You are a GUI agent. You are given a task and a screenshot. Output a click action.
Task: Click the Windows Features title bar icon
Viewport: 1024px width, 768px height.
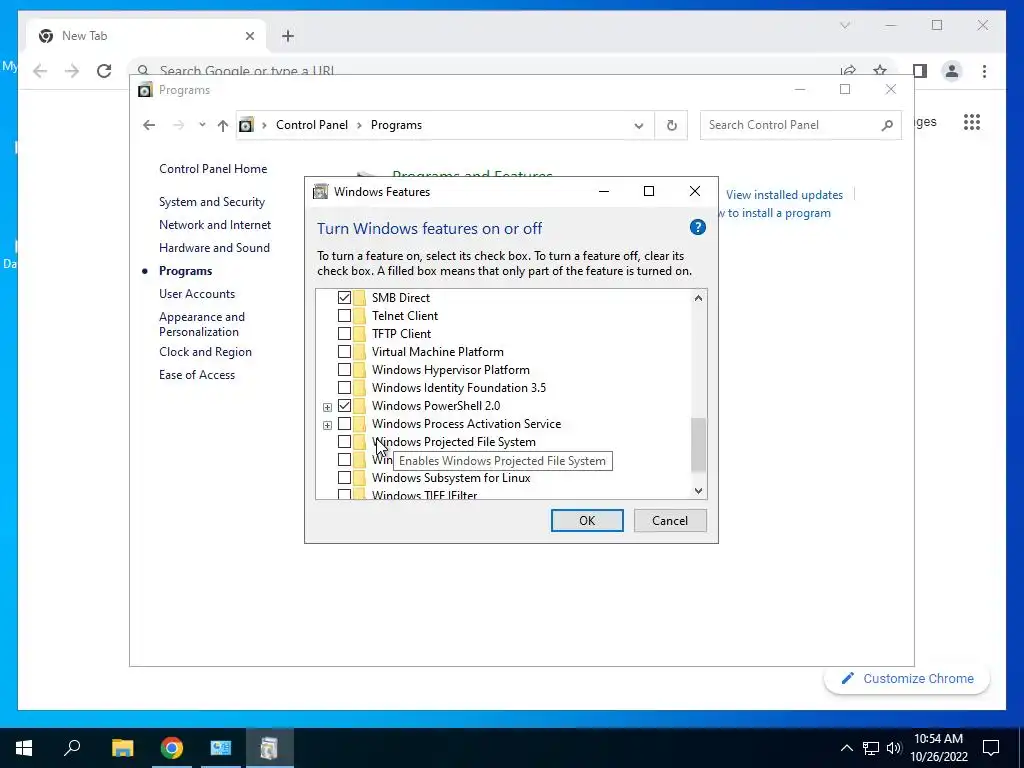coord(321,191)
